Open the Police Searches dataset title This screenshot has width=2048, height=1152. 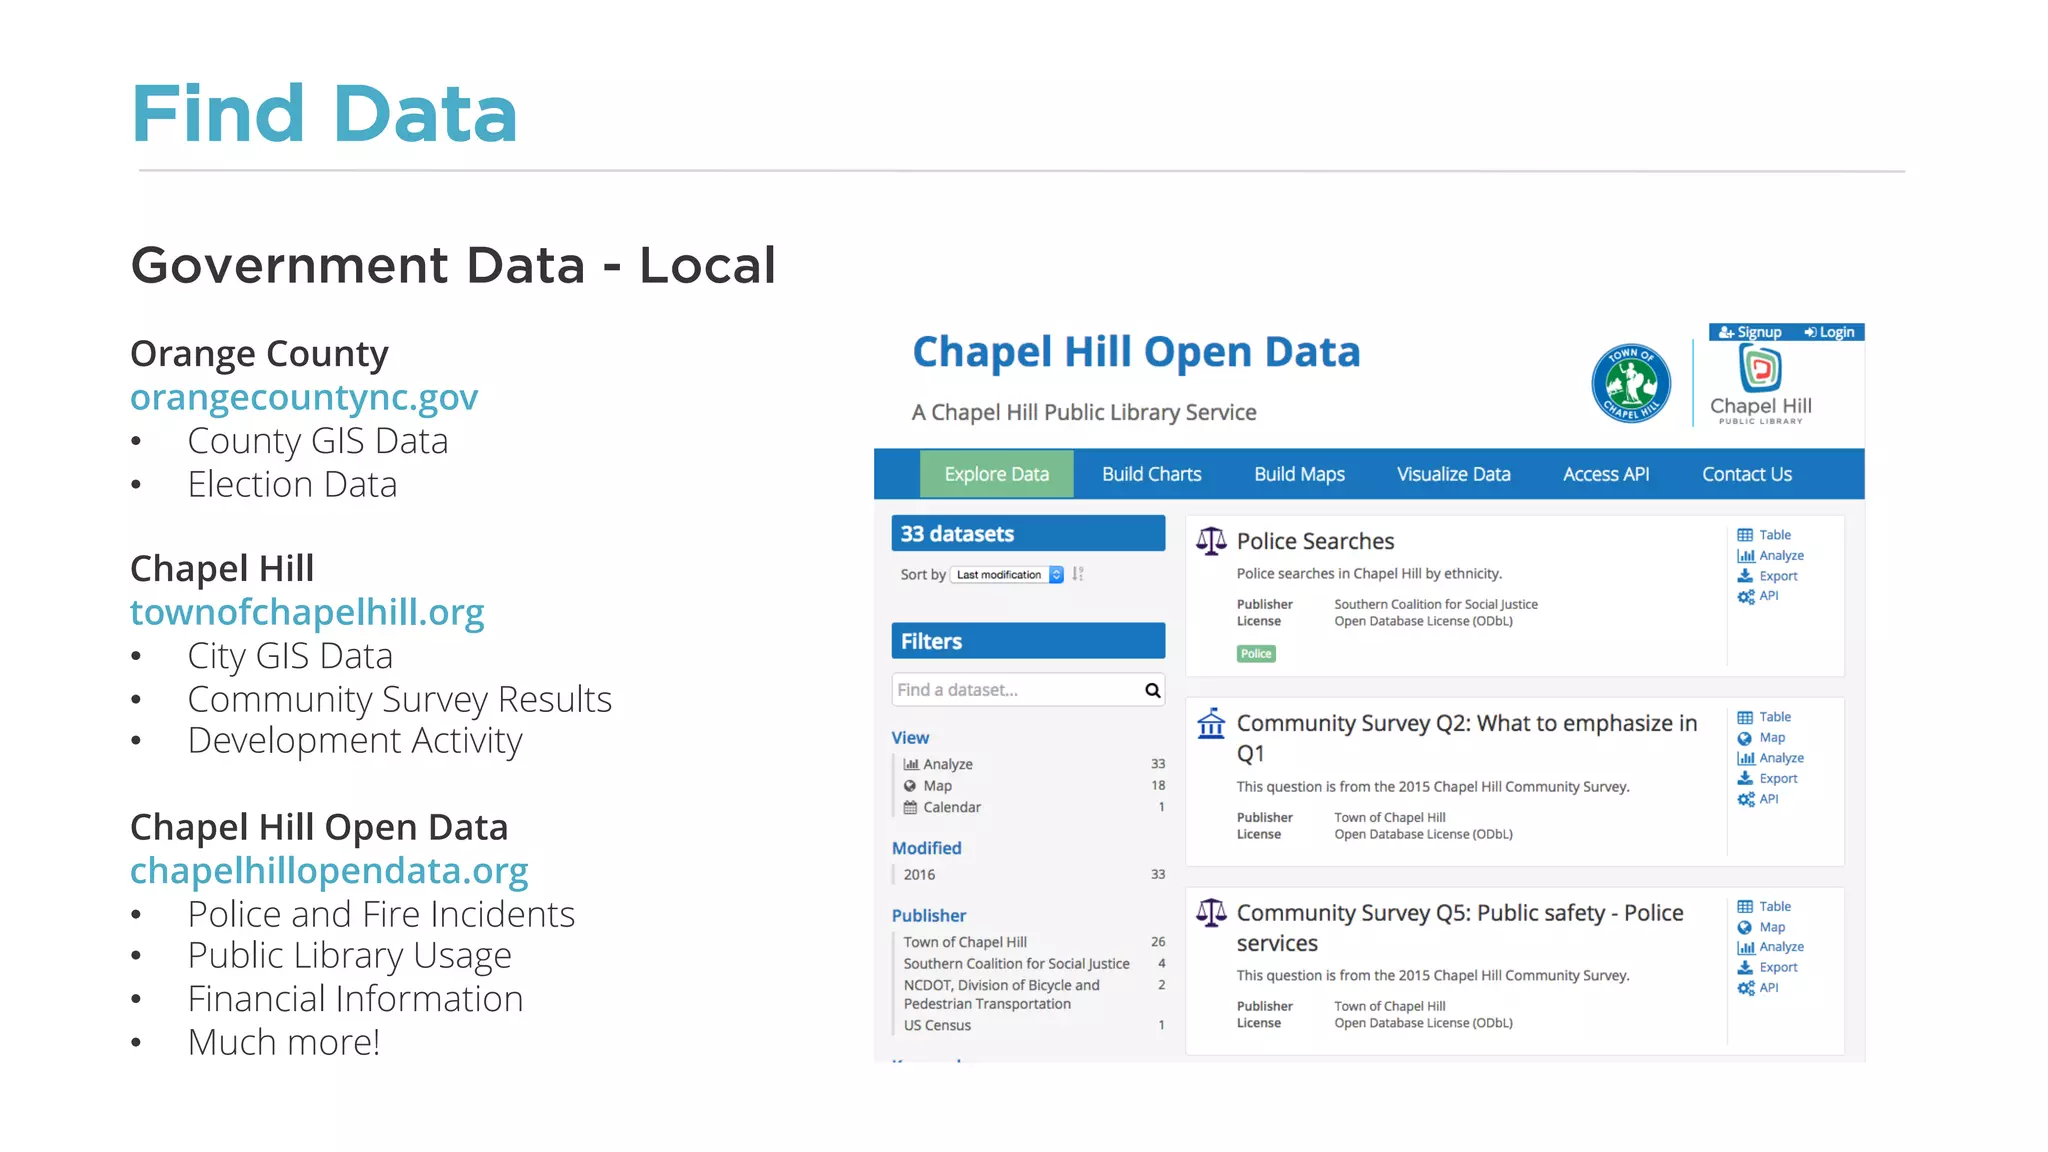[1315, 541]
